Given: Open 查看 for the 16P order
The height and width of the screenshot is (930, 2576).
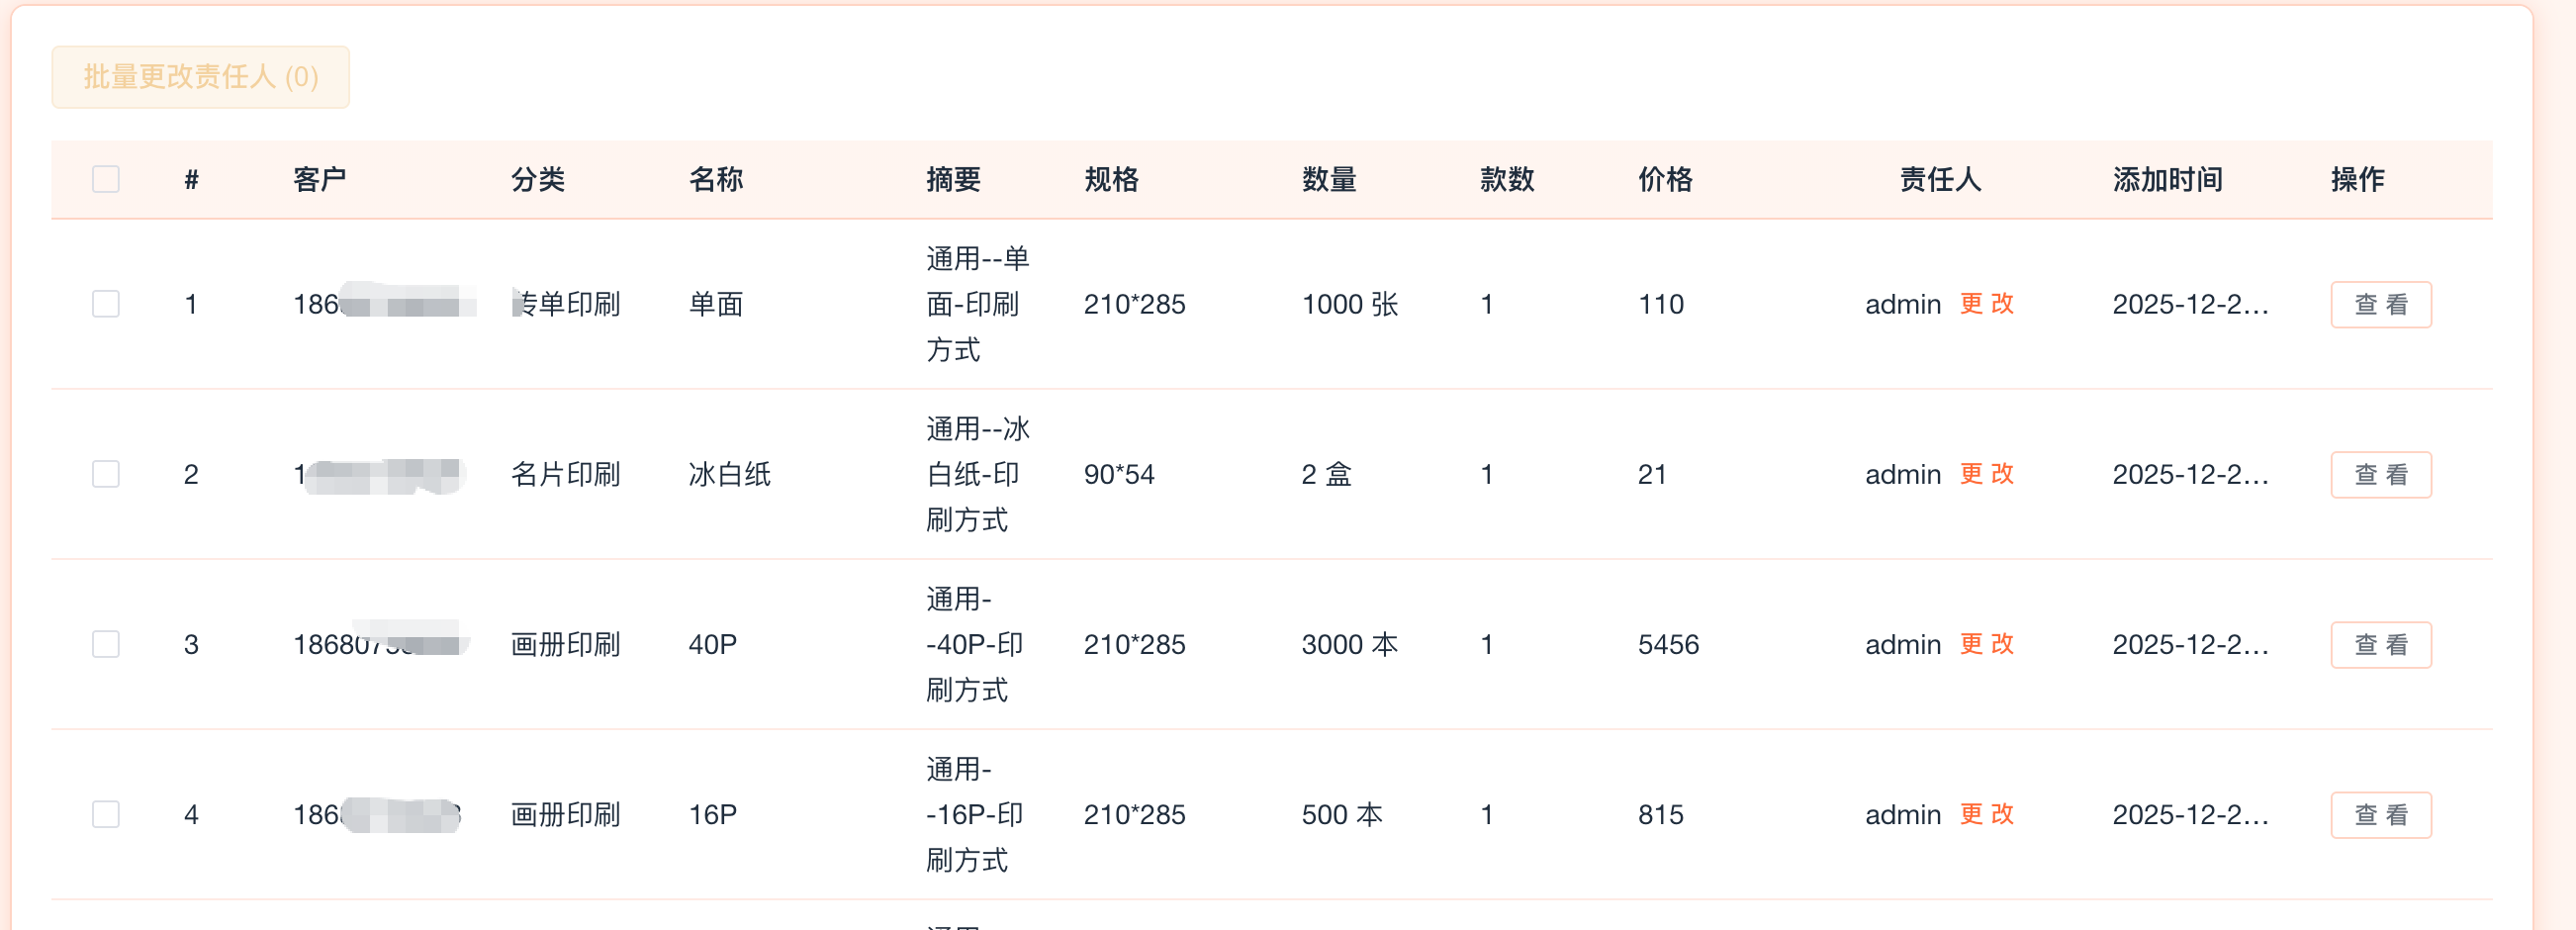Looking at the screenshot, I should coord(2380,814).
